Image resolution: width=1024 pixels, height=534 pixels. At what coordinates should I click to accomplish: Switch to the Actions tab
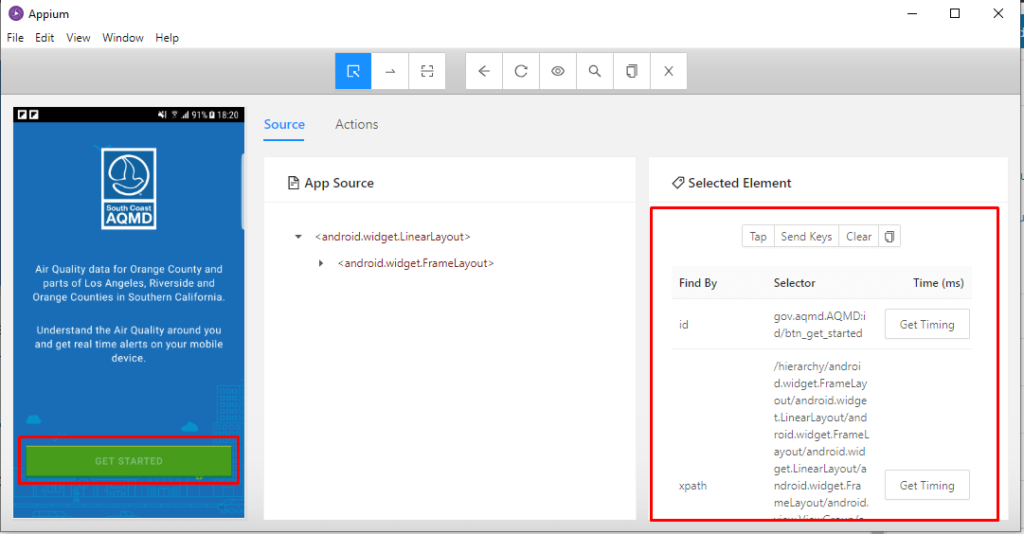(356, 124)
